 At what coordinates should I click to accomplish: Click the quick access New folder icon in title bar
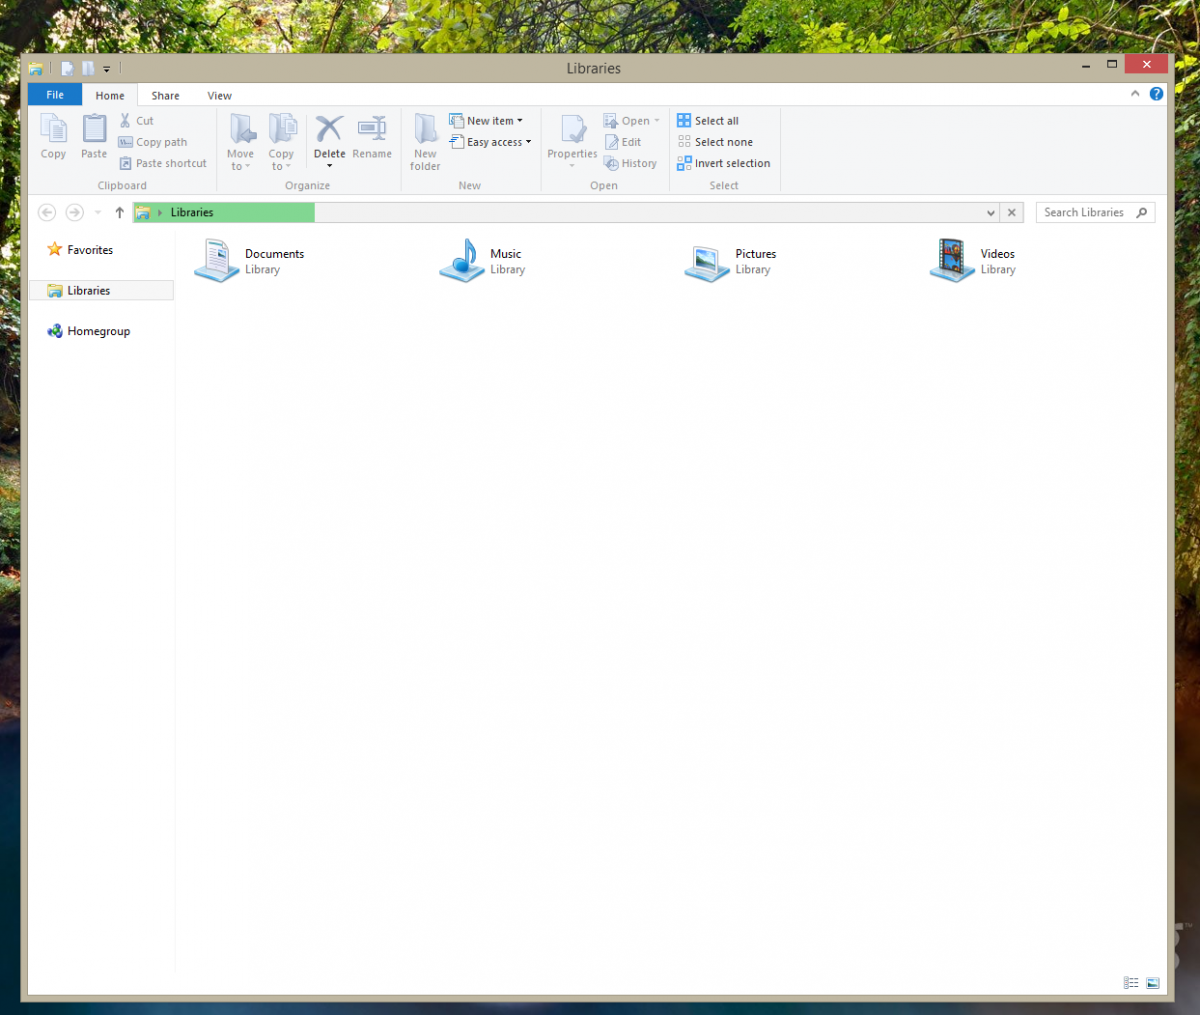[88, 69]
